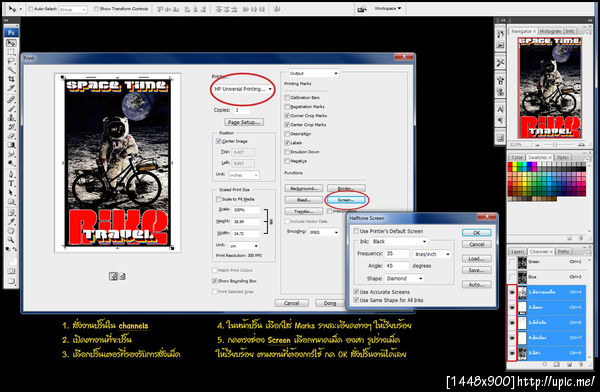Uncheck the Center Crop Marks checkbox

pos(287,125)
